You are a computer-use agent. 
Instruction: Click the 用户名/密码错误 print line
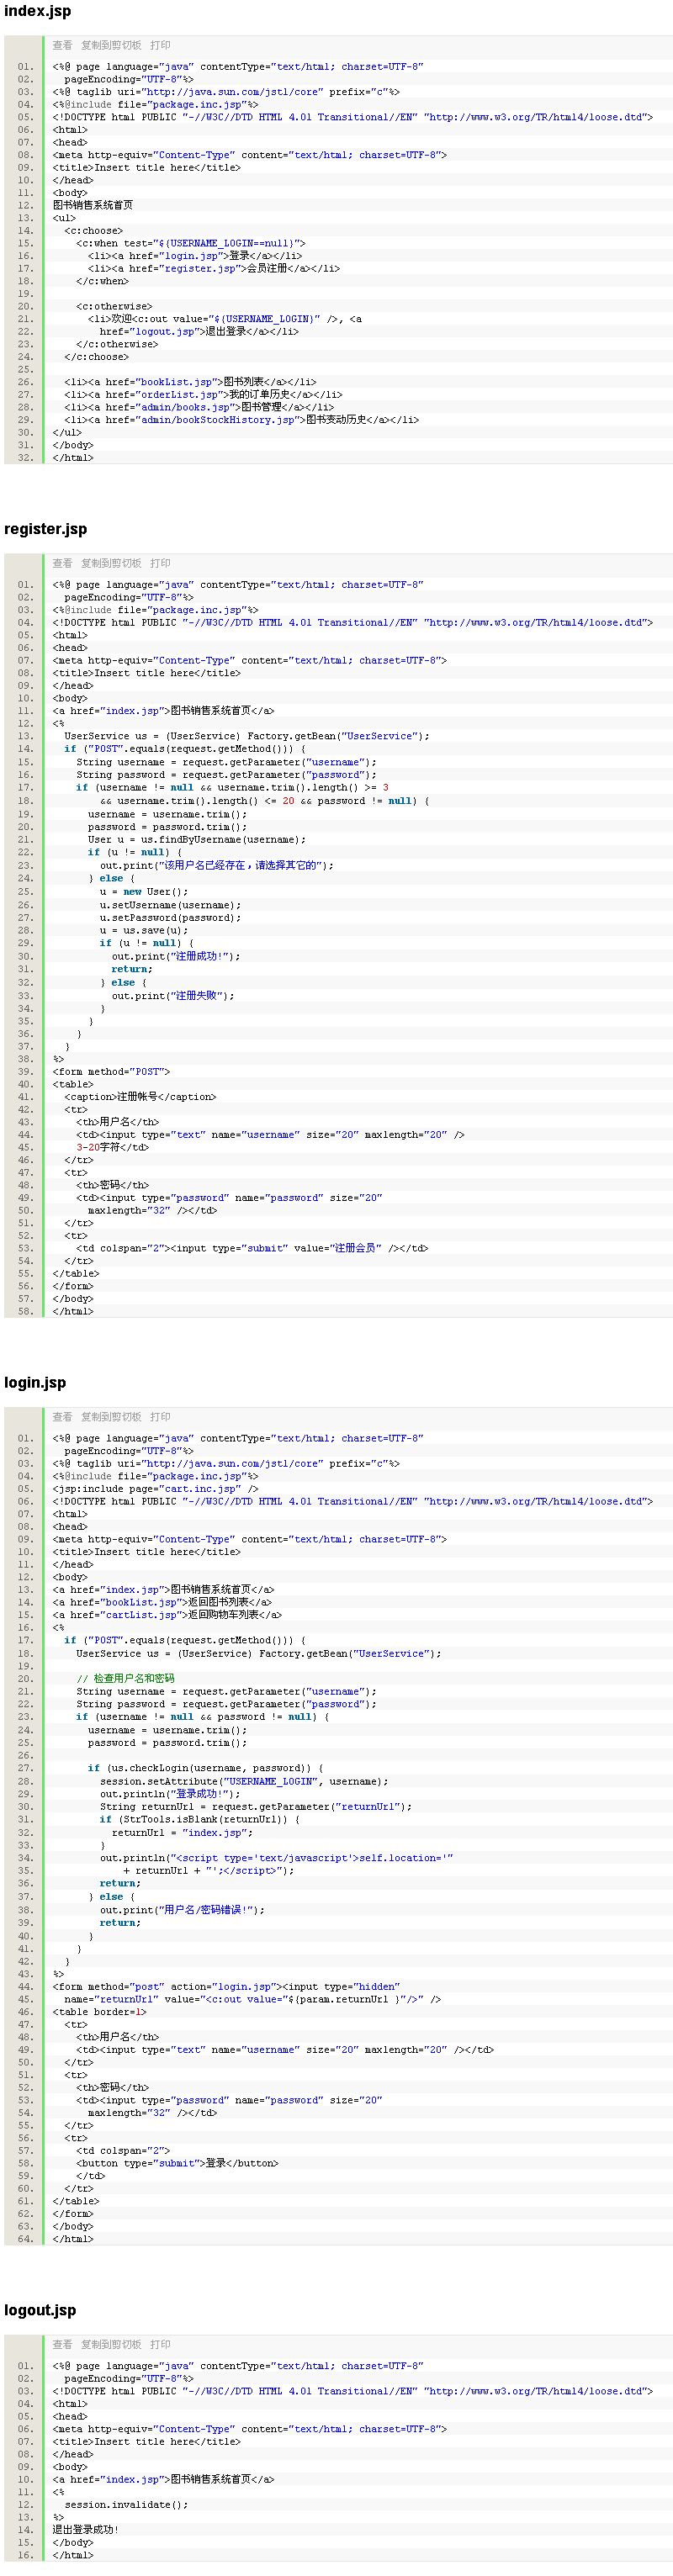pos(182,1911)
